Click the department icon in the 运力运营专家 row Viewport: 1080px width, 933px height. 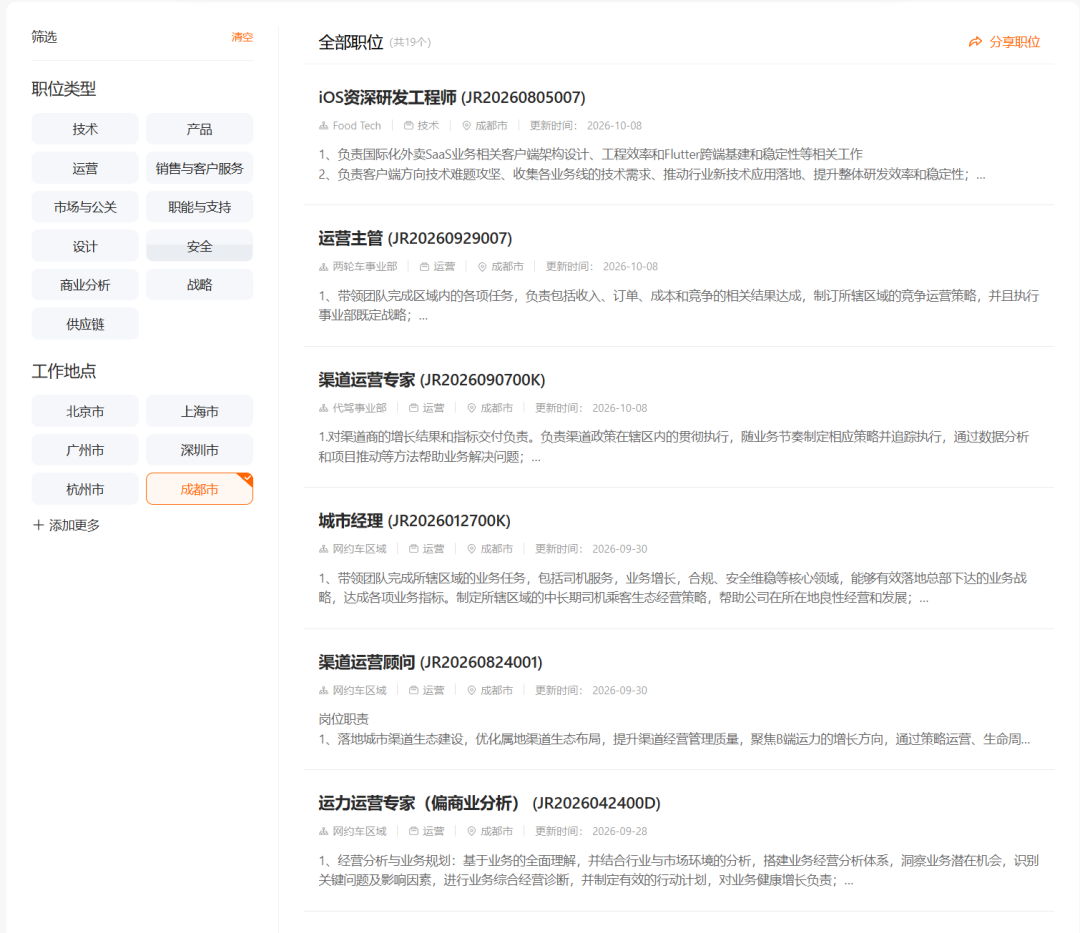(324, 831)
